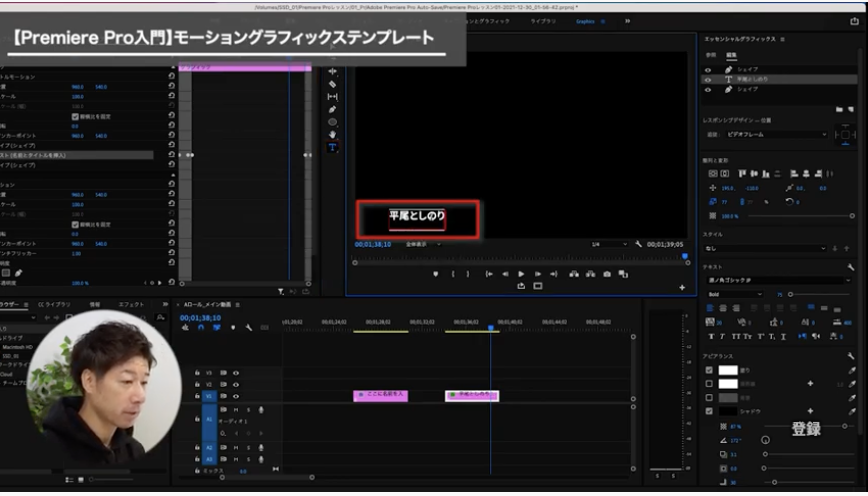This screenshot has width=868, height=496.
Task: Open the Bold font weight dropdown
Action: coord(735,294)
